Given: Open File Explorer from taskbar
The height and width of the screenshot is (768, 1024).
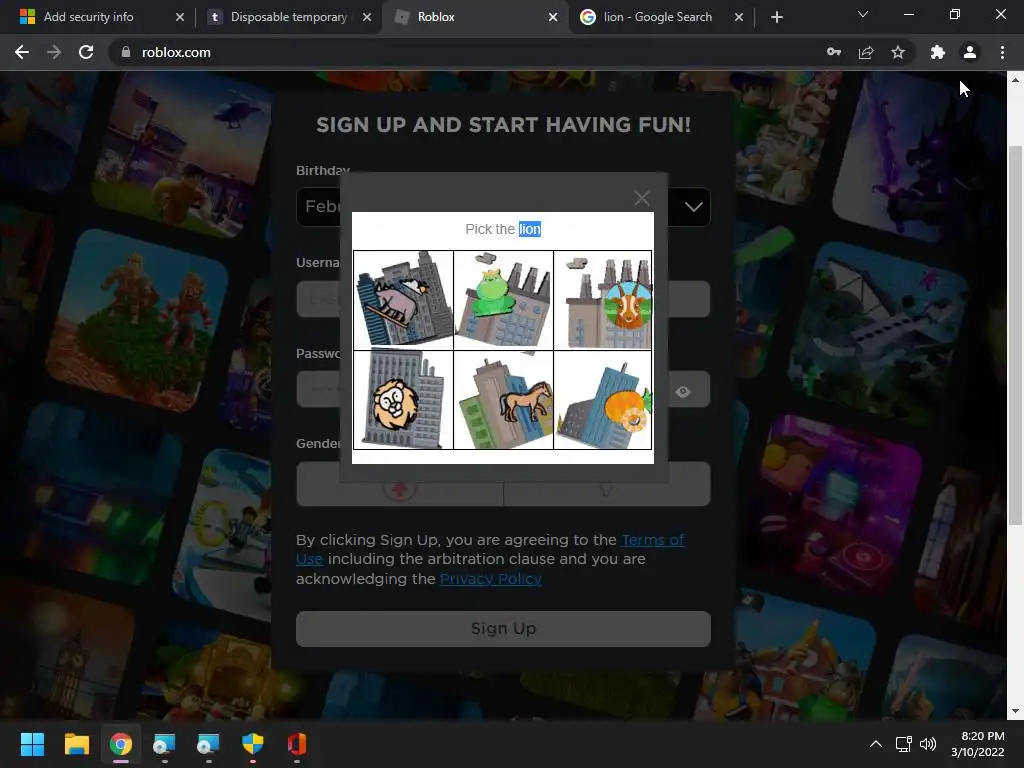Looking at the screenshot, I should 76,744.
